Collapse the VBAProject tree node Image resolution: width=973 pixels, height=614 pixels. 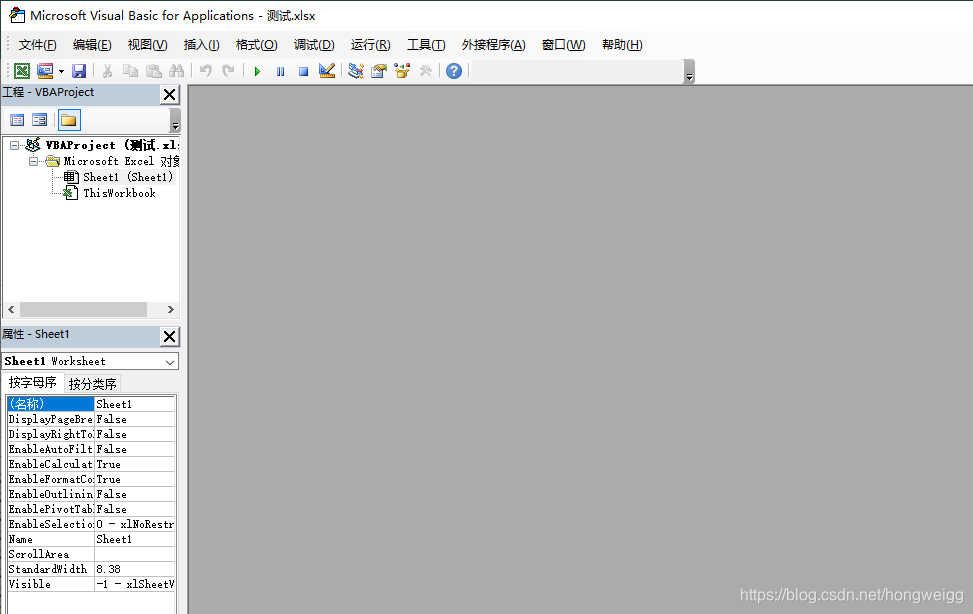tap(14, 145)
